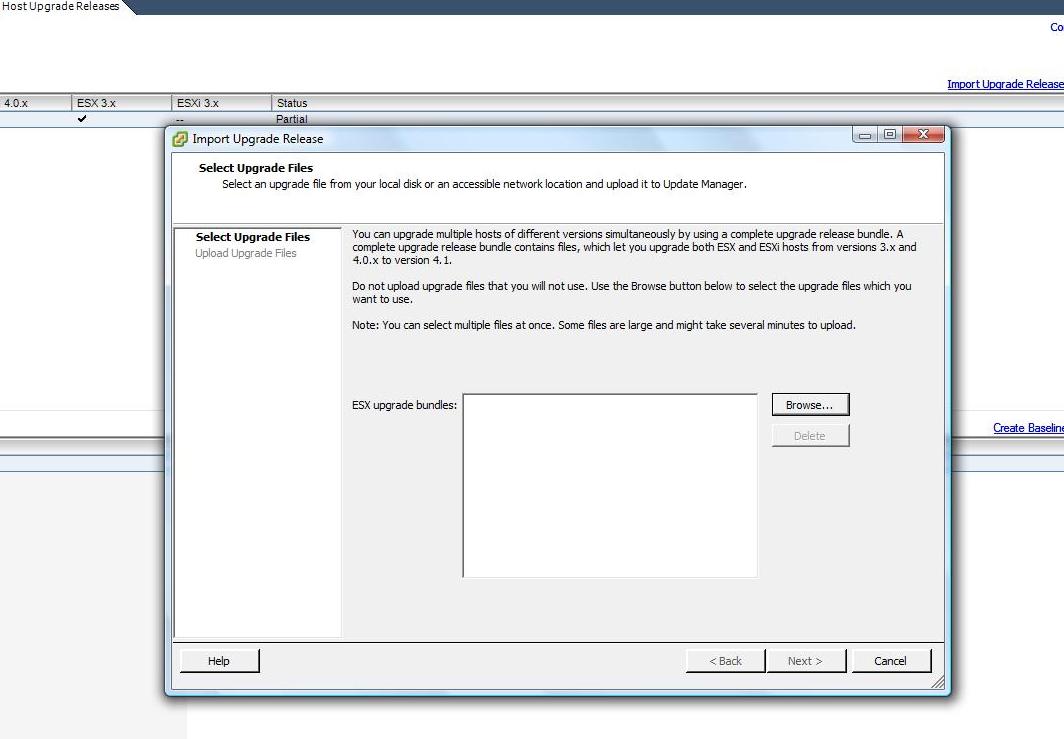Maximize the Import Upgrade Release dialog
The height and width of the screenshot is (739, 1064).
pyautogui.click(x=890, y=134)
